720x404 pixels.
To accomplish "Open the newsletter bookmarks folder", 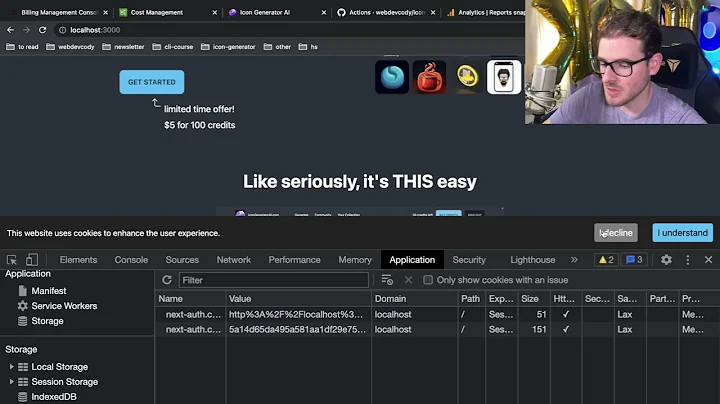I will point(123,47).
